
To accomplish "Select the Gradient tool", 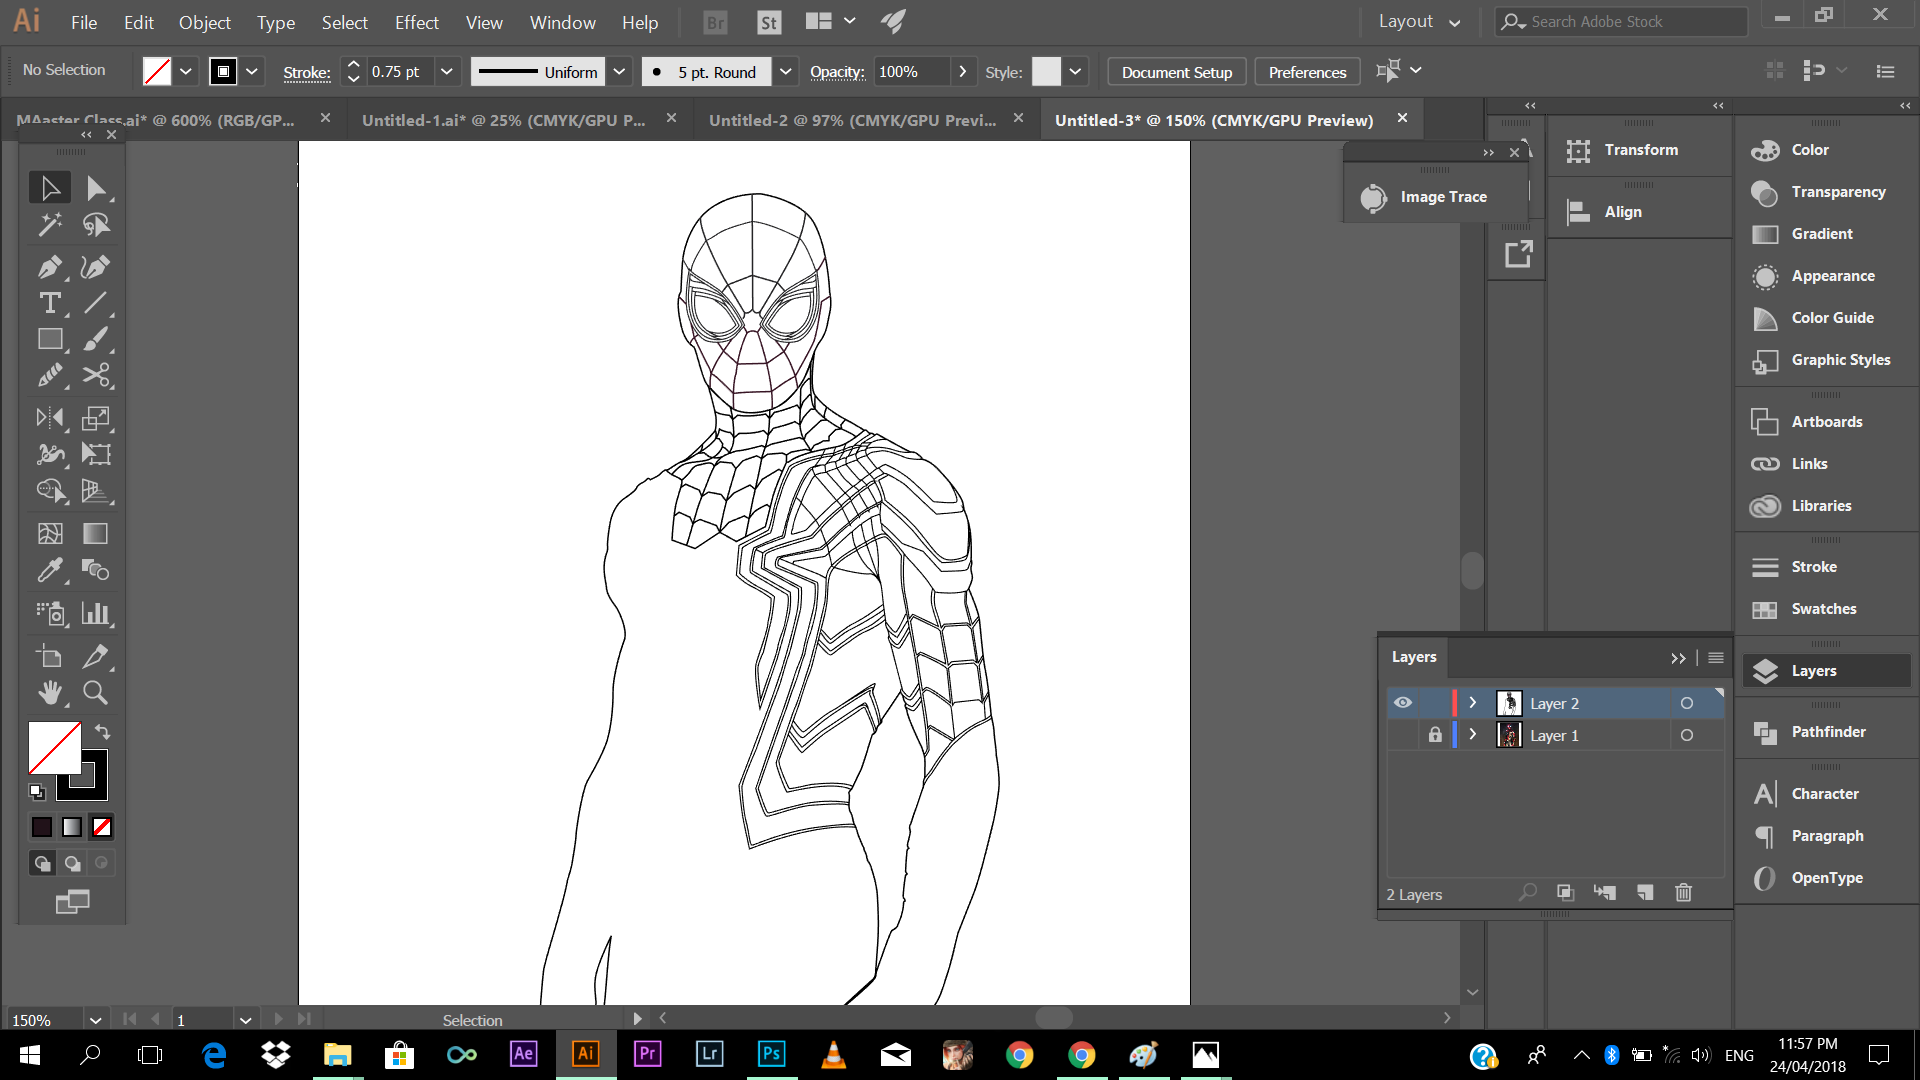I will click(x=96, y=533).
